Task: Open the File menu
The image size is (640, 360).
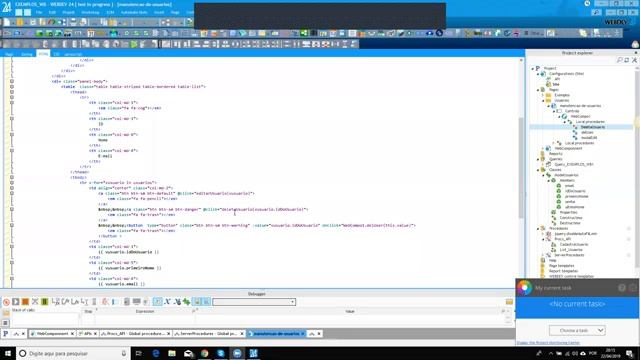Action: click(x=39, y=13)
